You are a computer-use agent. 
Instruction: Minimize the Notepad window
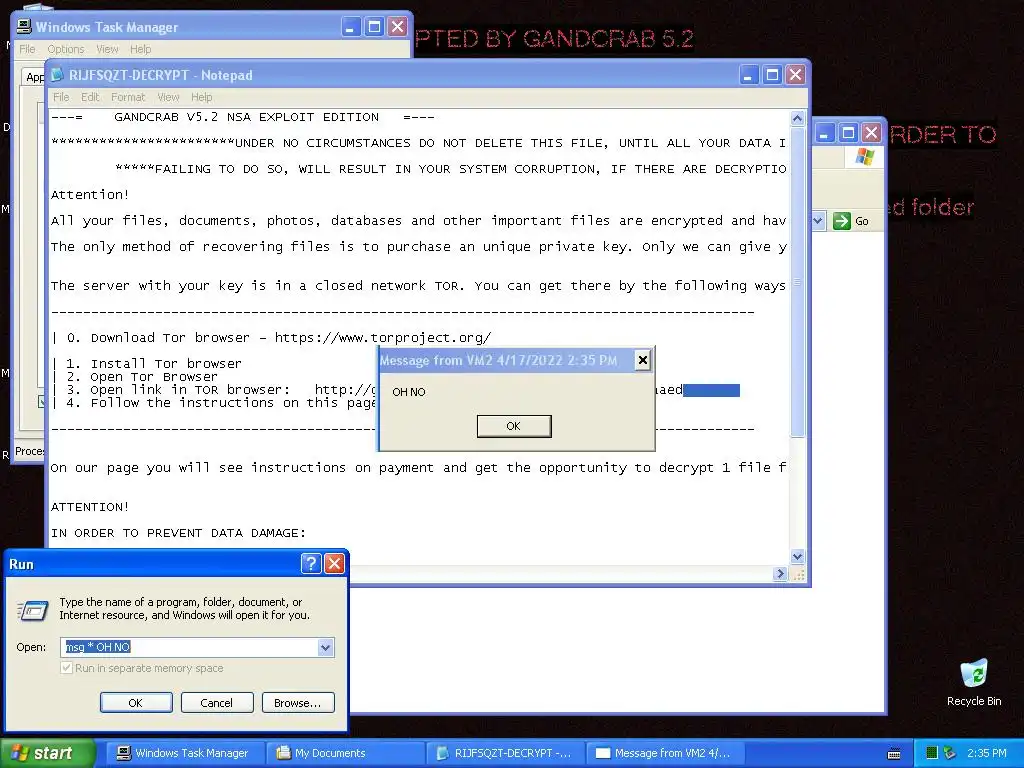(x=748, y=75)
